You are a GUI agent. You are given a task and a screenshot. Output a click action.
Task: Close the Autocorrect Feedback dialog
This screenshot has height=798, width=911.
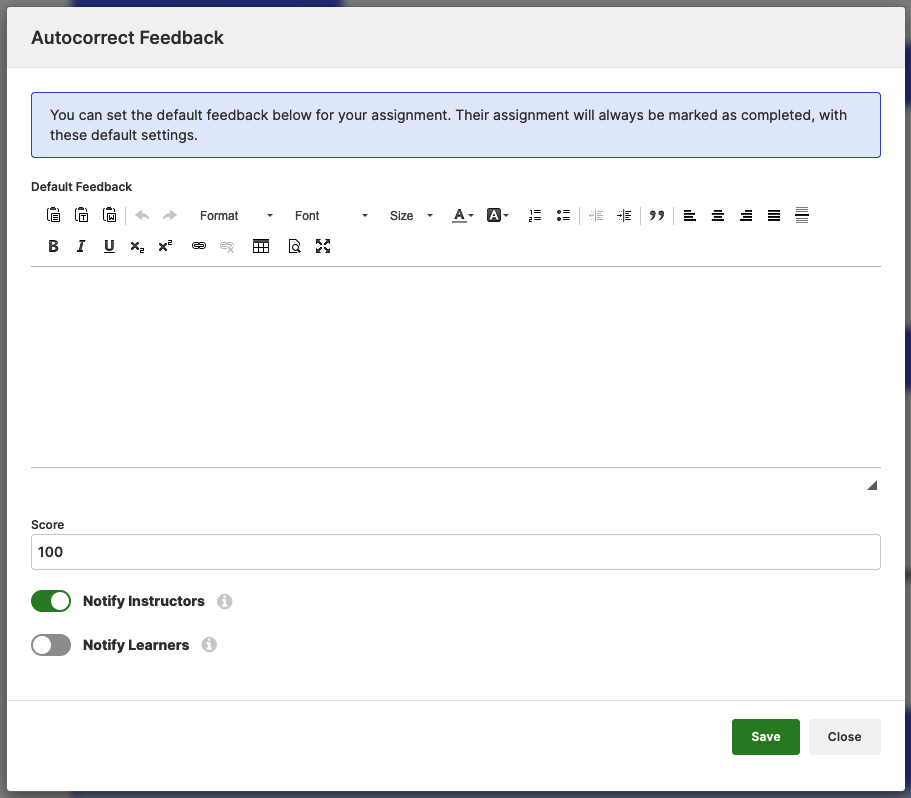(844, 737)
